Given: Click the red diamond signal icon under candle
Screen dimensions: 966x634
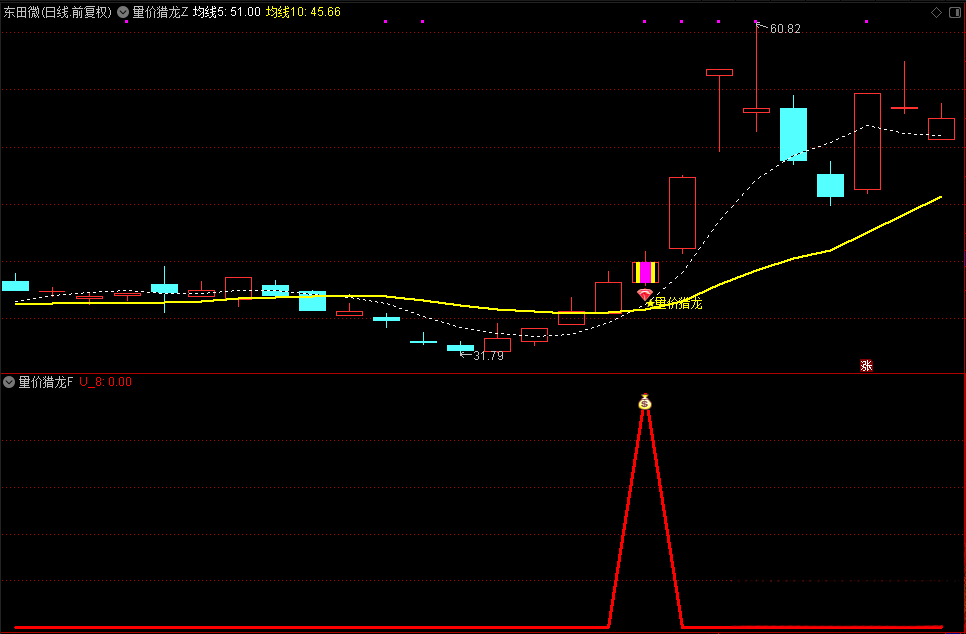Looking at the screenshot, I should coord(644,294).
